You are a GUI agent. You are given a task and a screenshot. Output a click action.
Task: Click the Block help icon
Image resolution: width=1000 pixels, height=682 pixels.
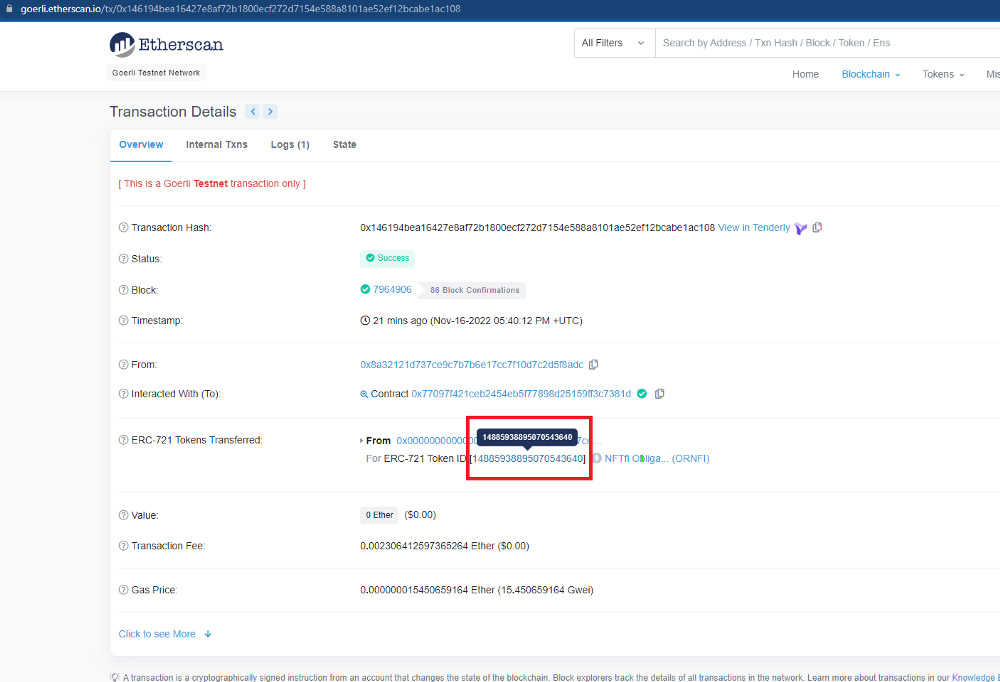124,290
